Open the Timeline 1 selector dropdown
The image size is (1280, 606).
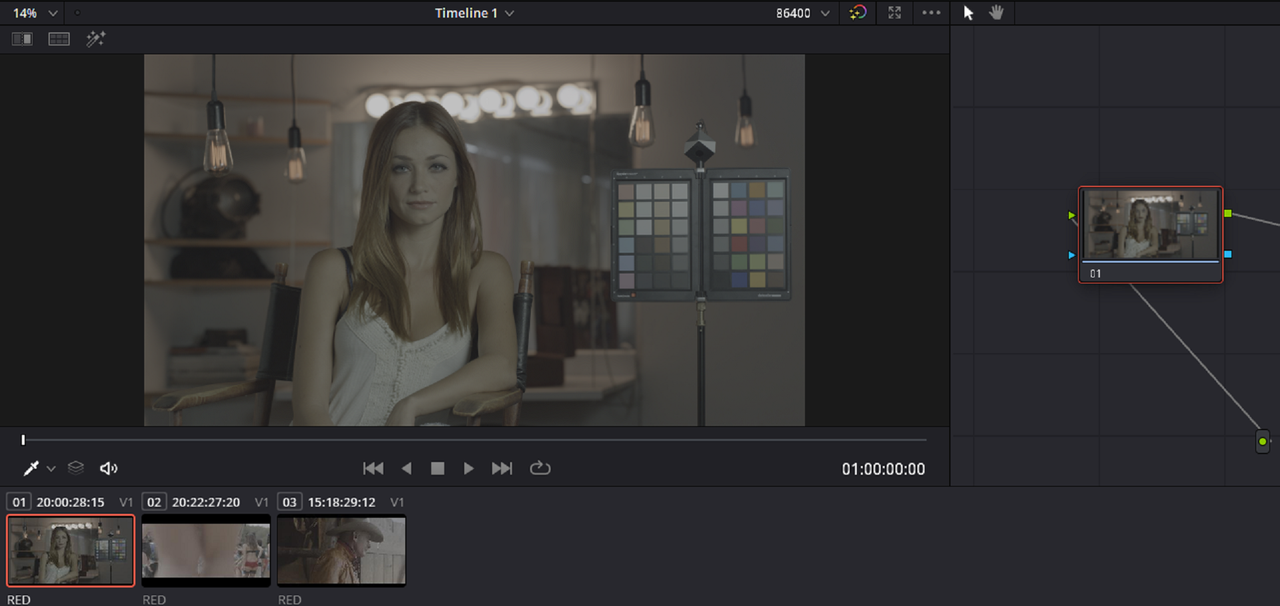474,13
